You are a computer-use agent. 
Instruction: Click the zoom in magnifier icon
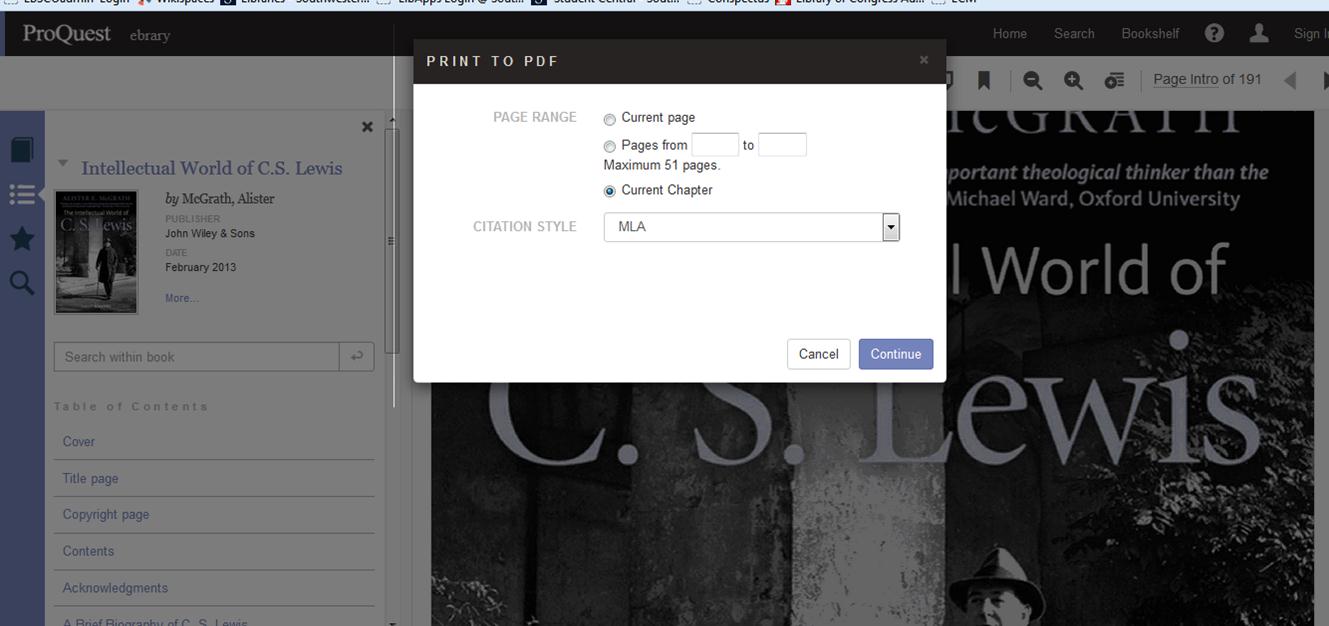coord(1073,80)
